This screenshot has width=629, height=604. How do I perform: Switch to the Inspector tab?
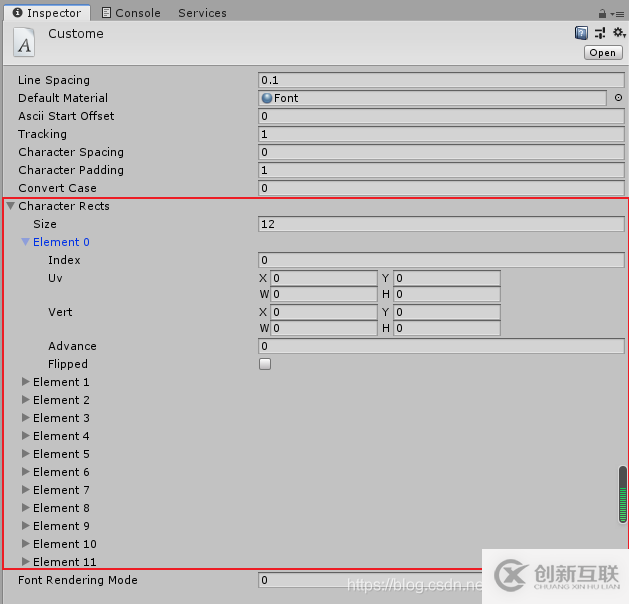pos(47,13)
